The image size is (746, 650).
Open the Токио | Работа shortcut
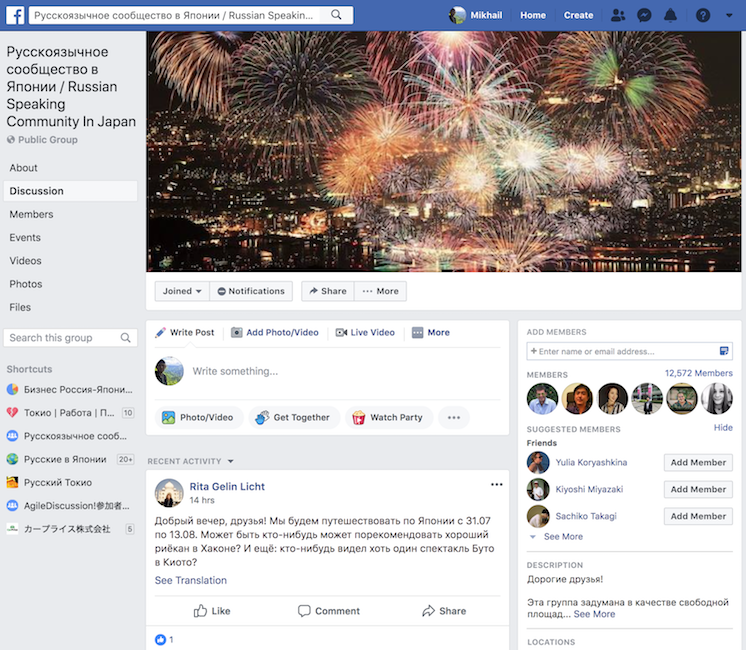point(70,413)
